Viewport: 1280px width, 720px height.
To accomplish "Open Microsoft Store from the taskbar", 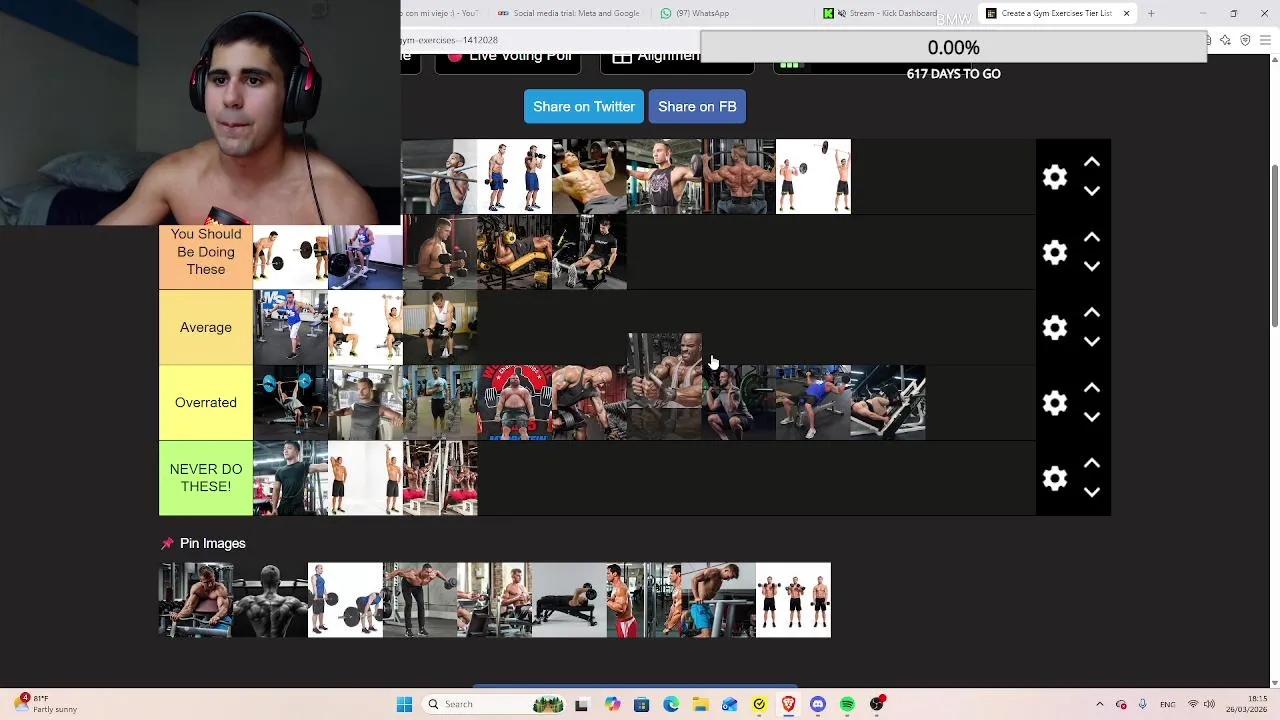I will (641, 704).
